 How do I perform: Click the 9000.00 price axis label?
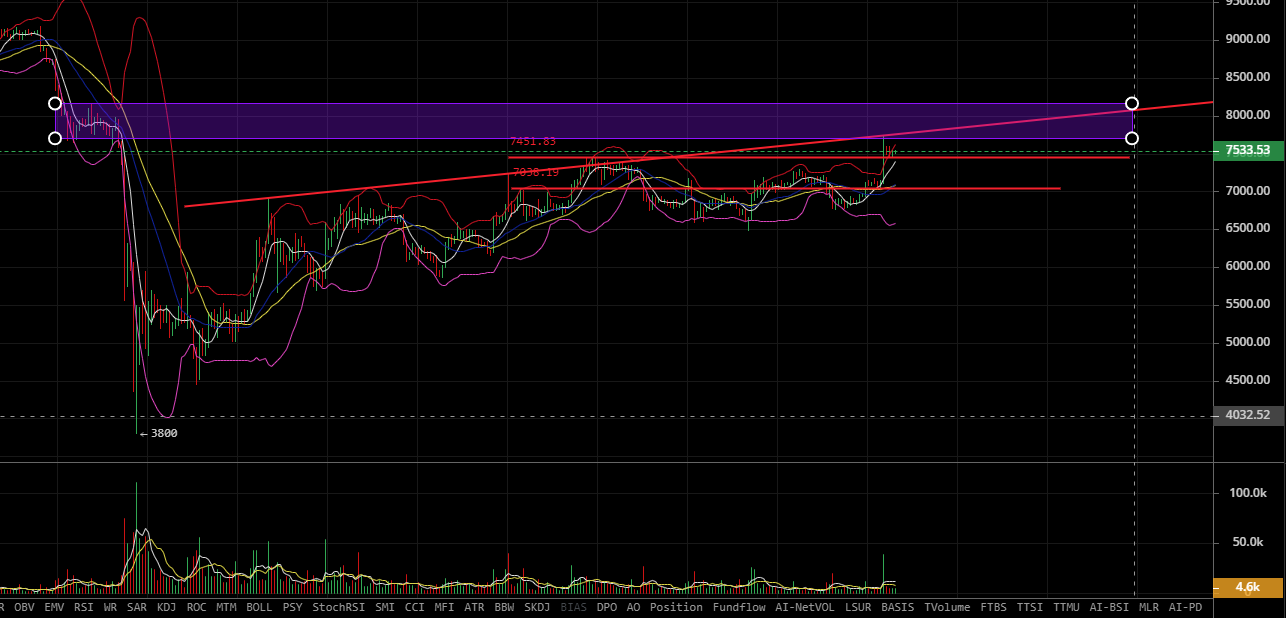pos(1247,39)
